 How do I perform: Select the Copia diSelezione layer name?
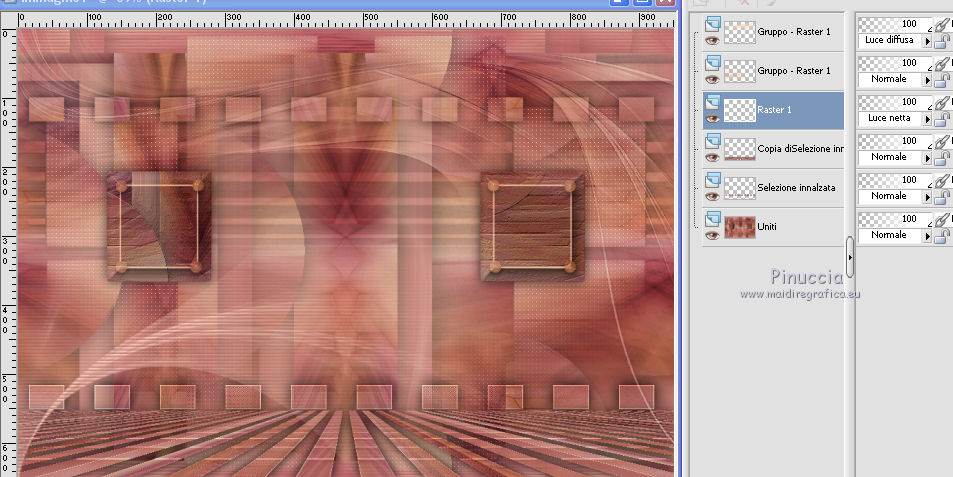(x=800, y=149)
